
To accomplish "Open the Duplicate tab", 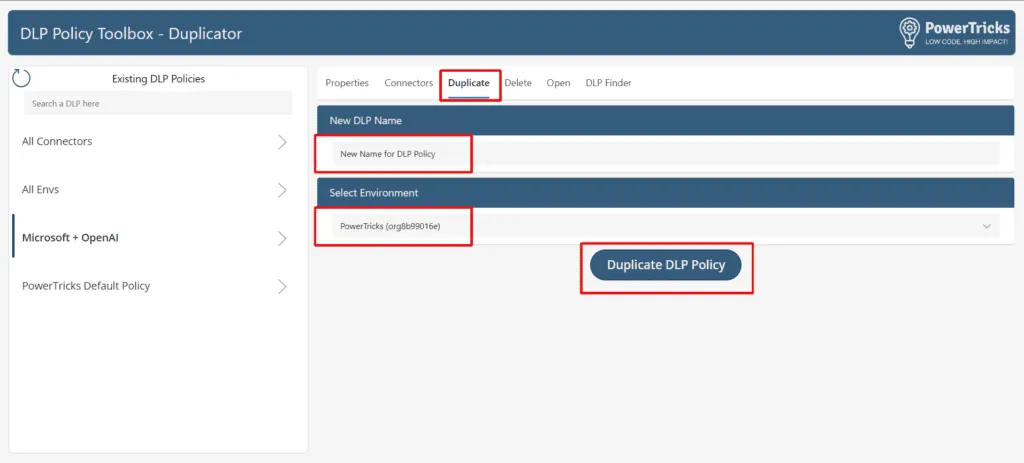I will pos(469,83).
